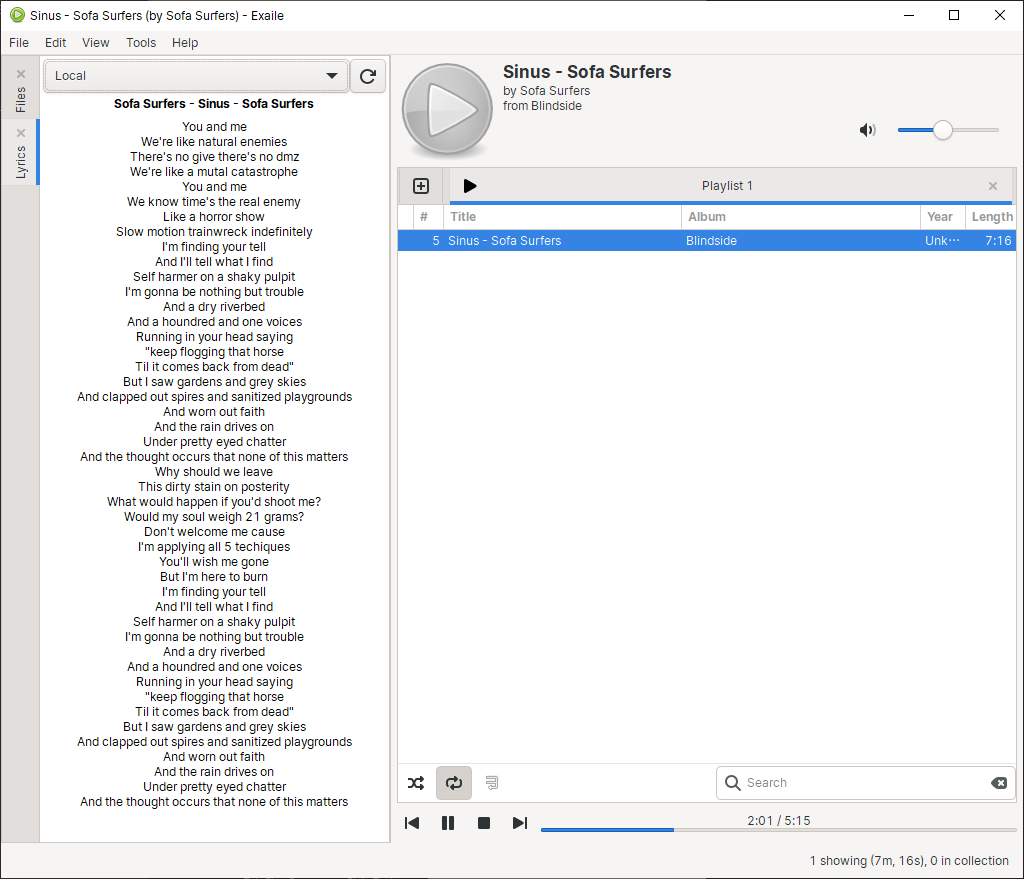The image size is (1024, 879).
Task: Adjust the volume slider
Action: coord(948,130)
